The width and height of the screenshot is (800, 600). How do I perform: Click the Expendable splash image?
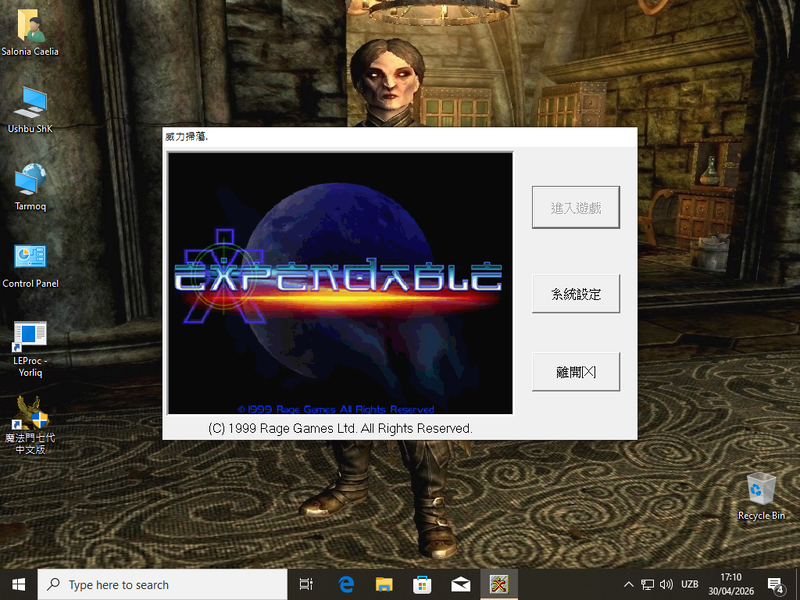(x=340, y=283)
